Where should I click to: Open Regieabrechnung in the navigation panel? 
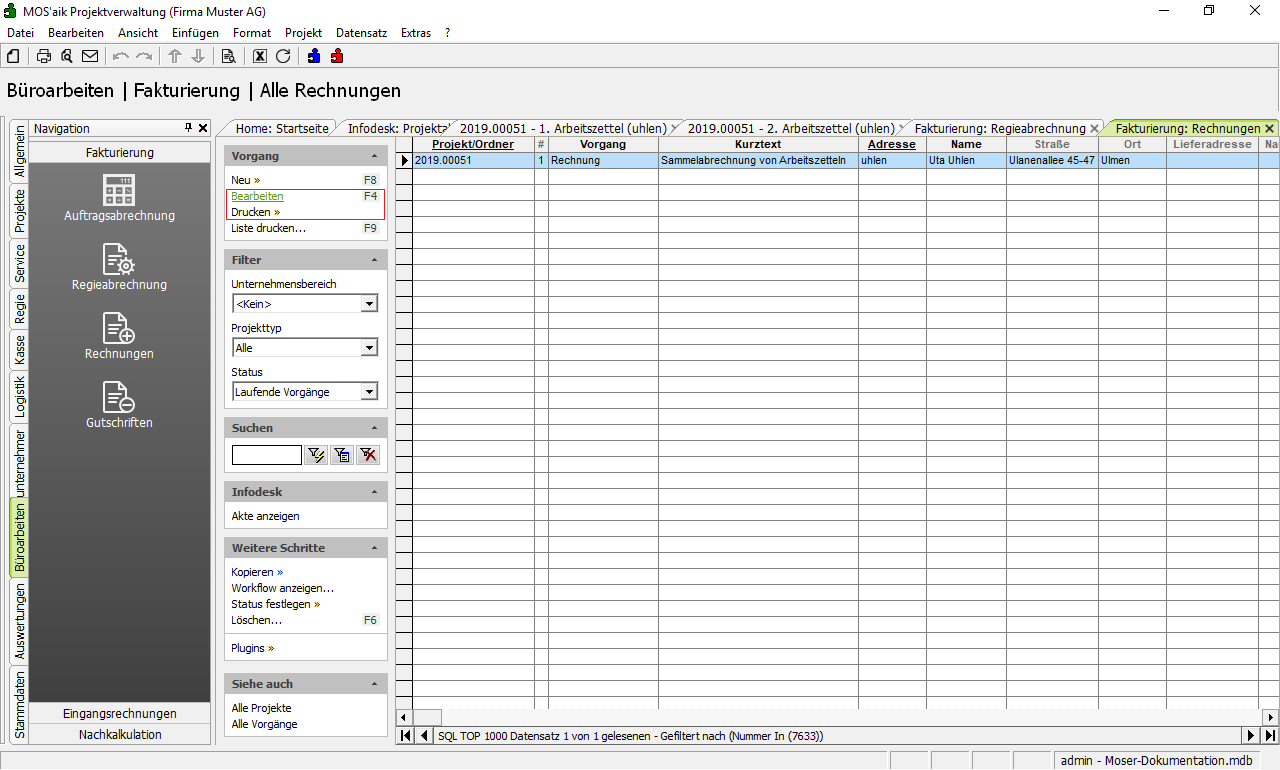tap(119, 260)
